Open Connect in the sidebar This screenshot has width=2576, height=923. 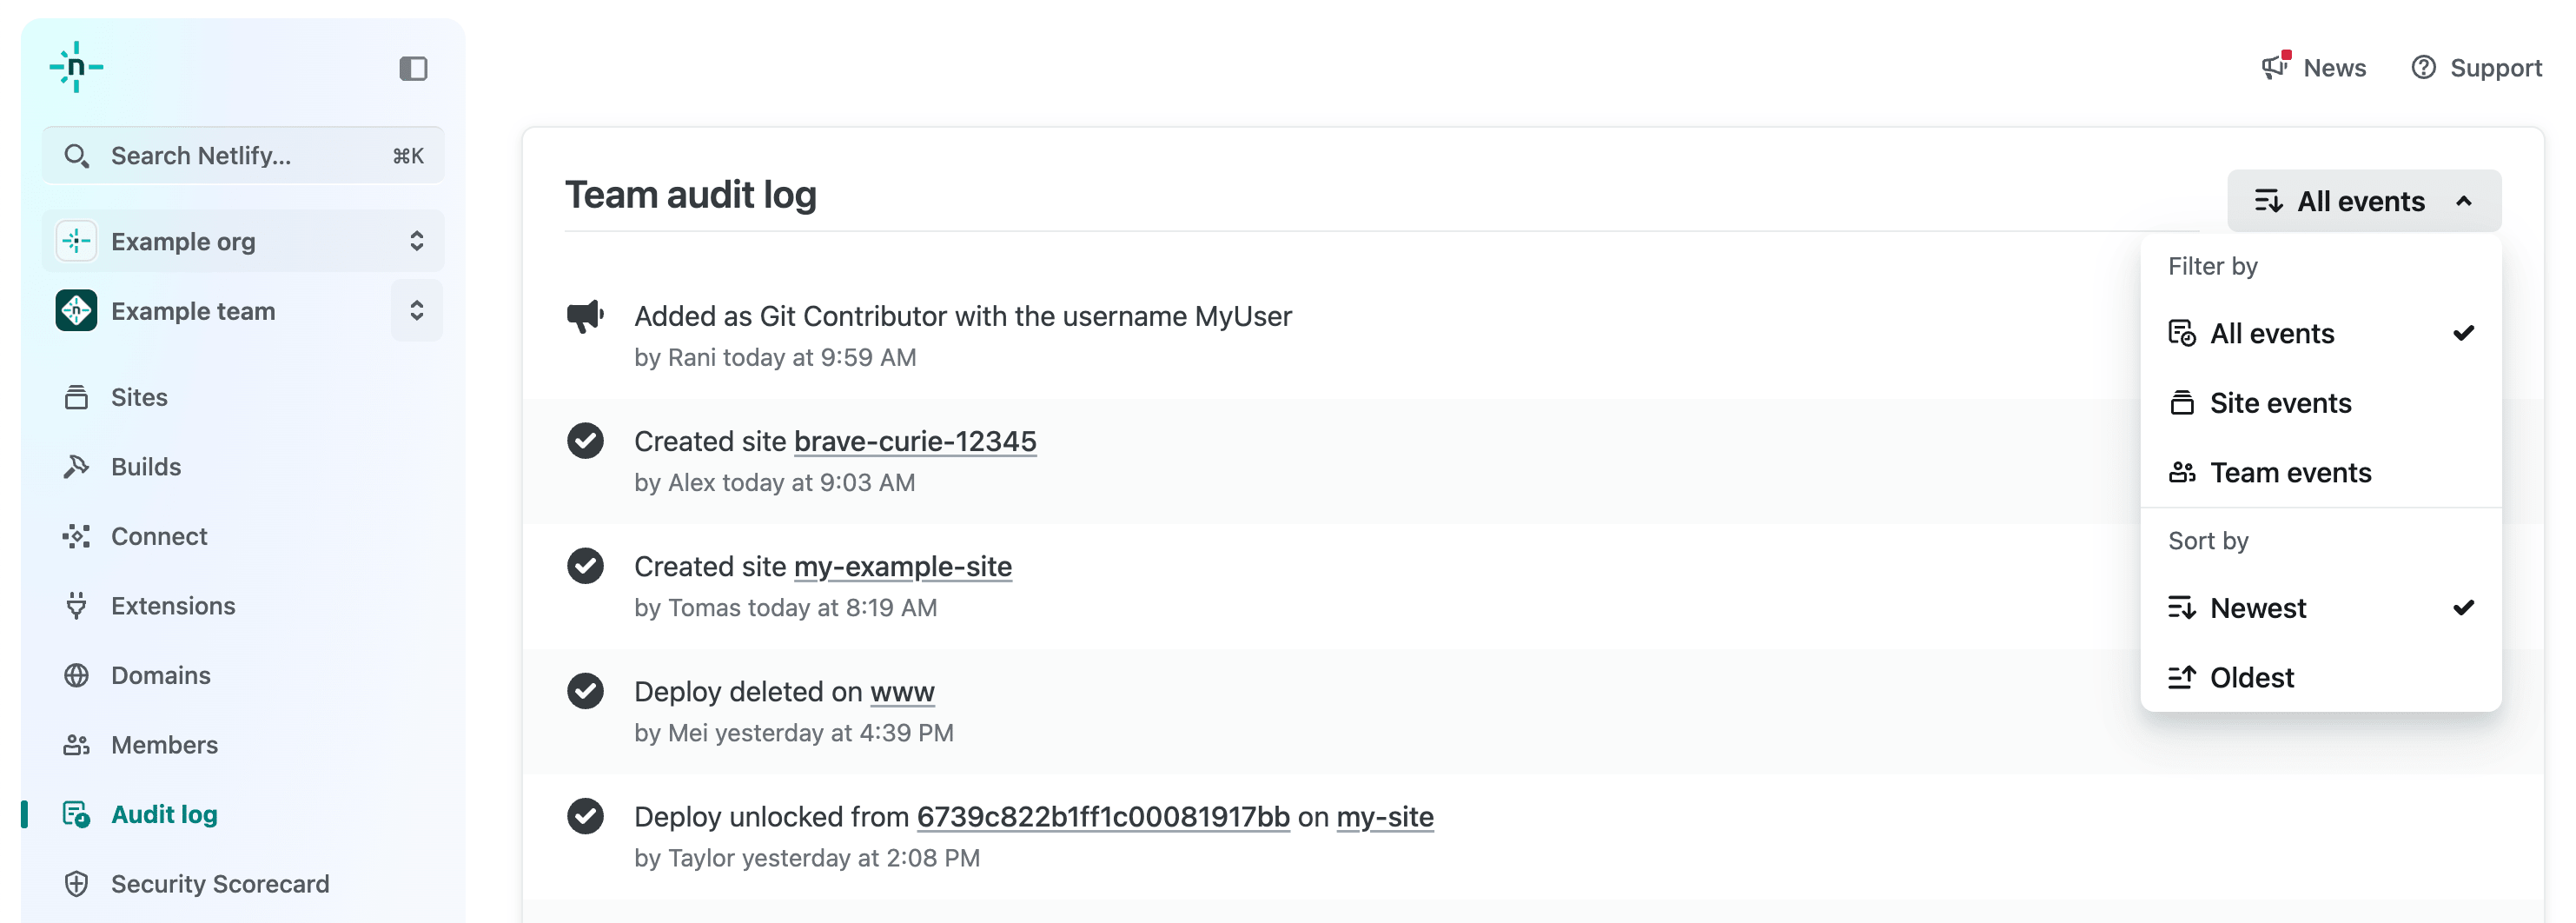coord(158,536)
